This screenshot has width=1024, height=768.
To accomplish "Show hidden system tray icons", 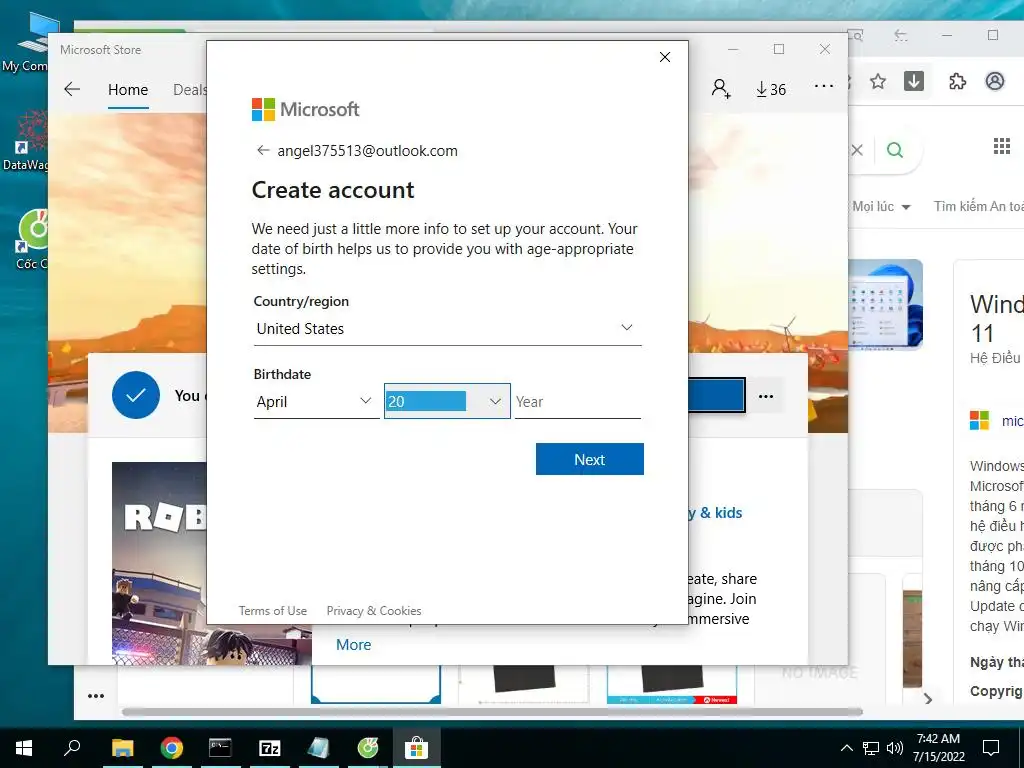I will point(846,748).
